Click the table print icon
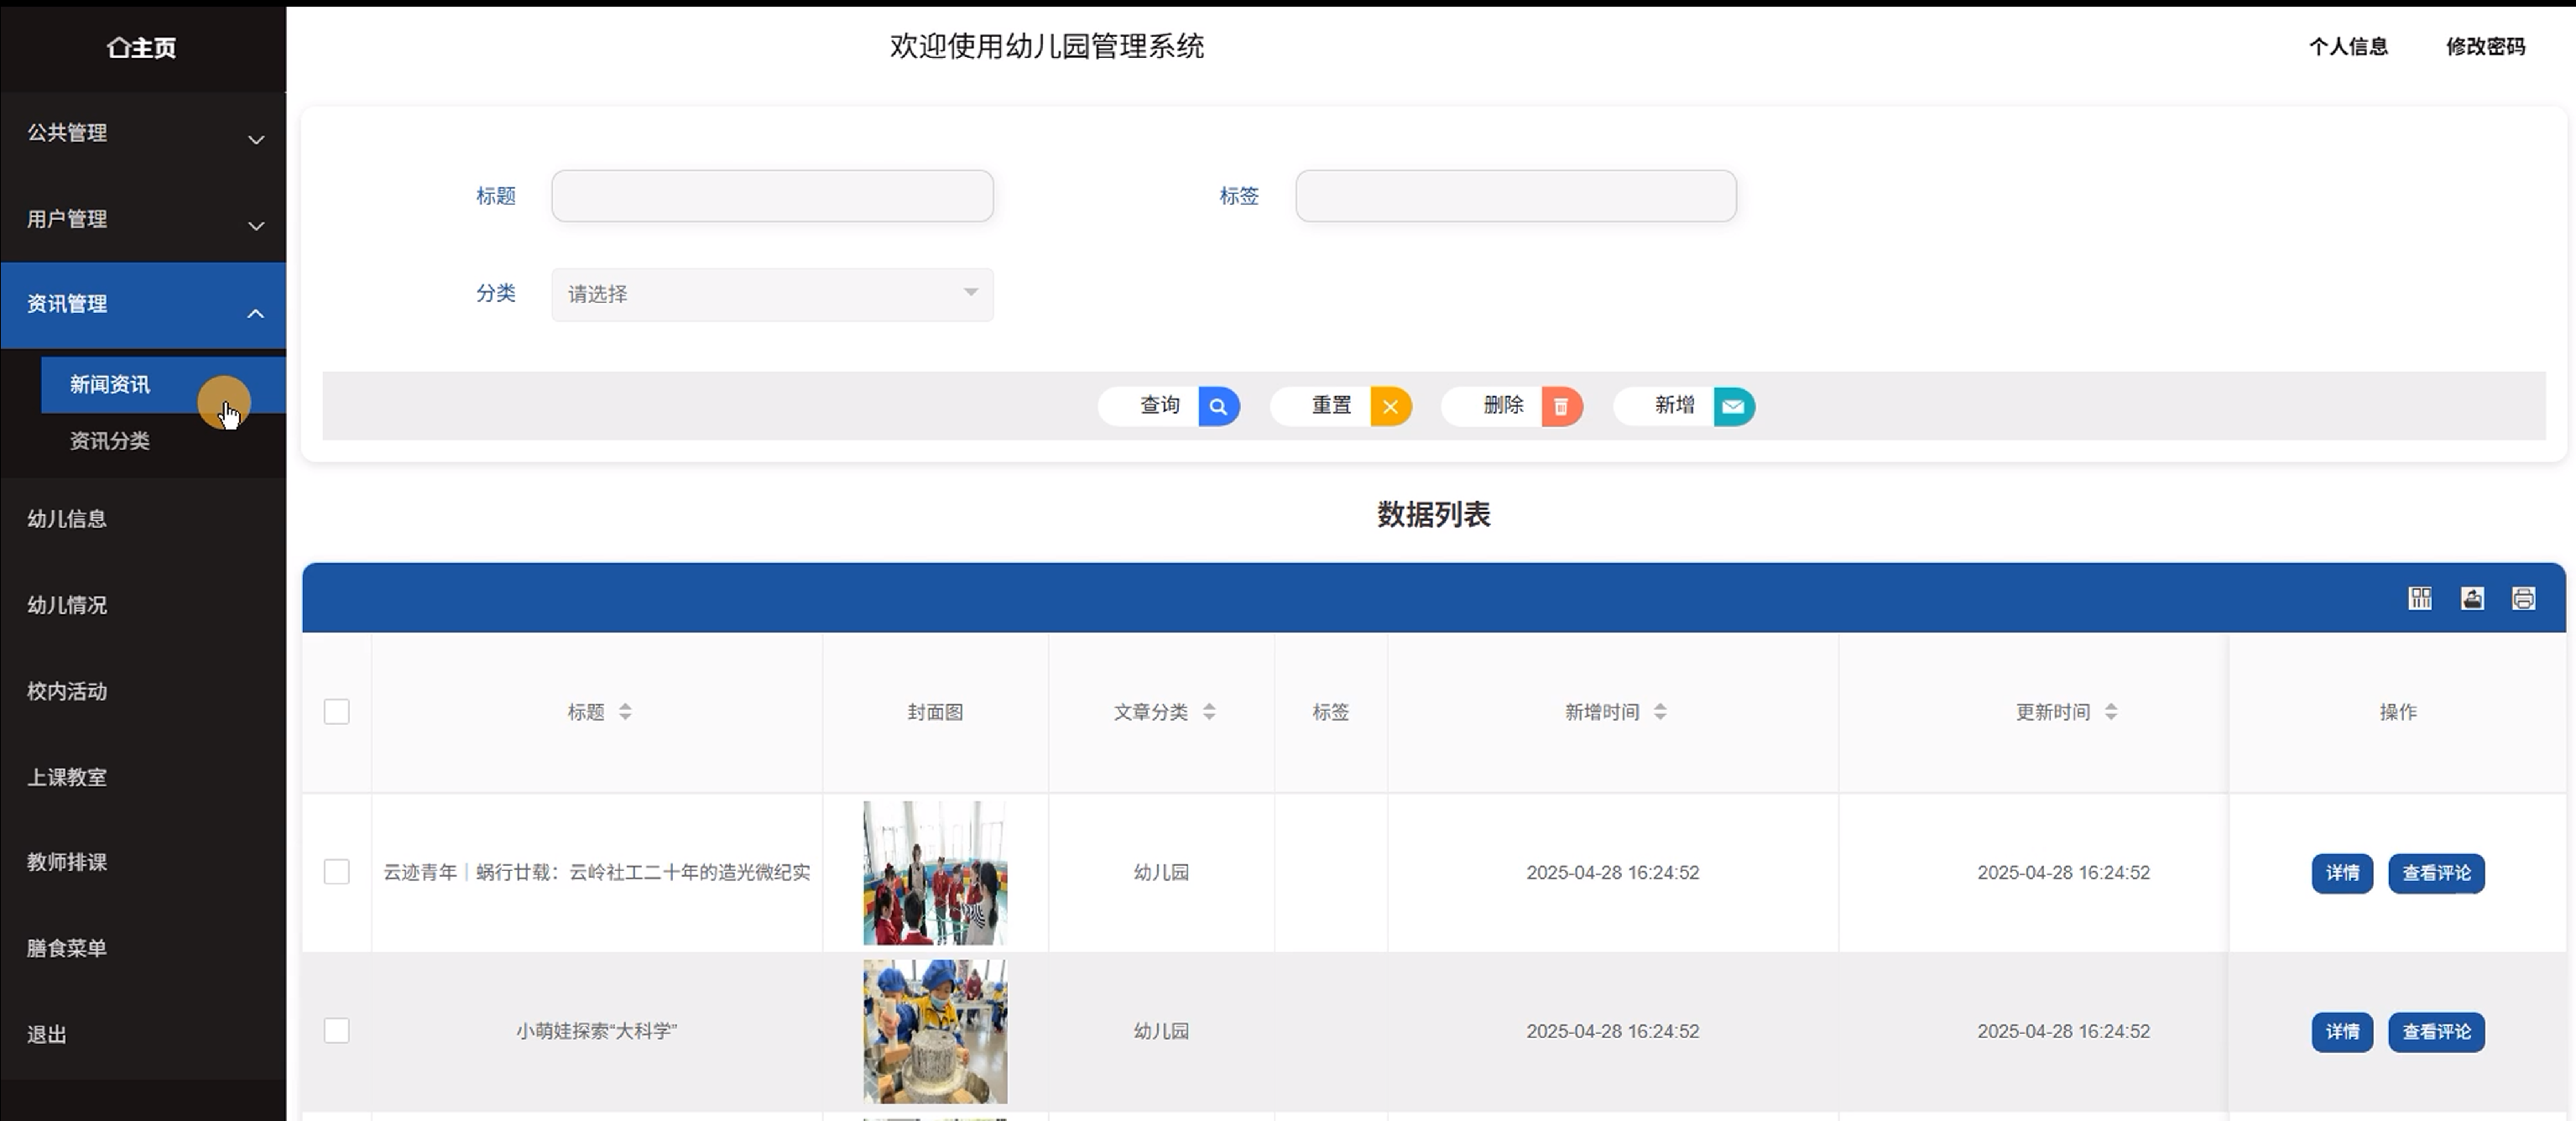Viewport: 2576px width, 1121px height. point(2523,598)
